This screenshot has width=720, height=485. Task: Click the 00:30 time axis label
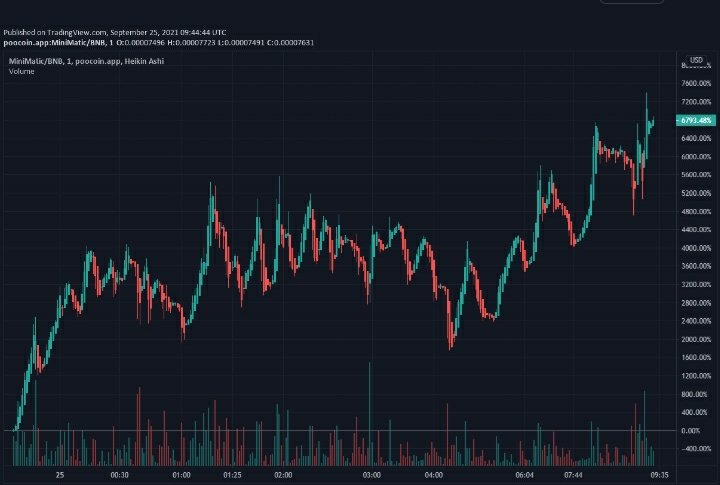(x=119, y=475)
